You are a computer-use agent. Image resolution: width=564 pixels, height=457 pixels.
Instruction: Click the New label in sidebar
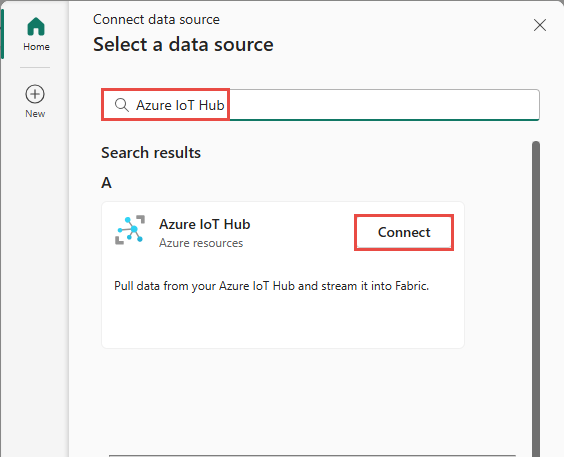[35, 114]
